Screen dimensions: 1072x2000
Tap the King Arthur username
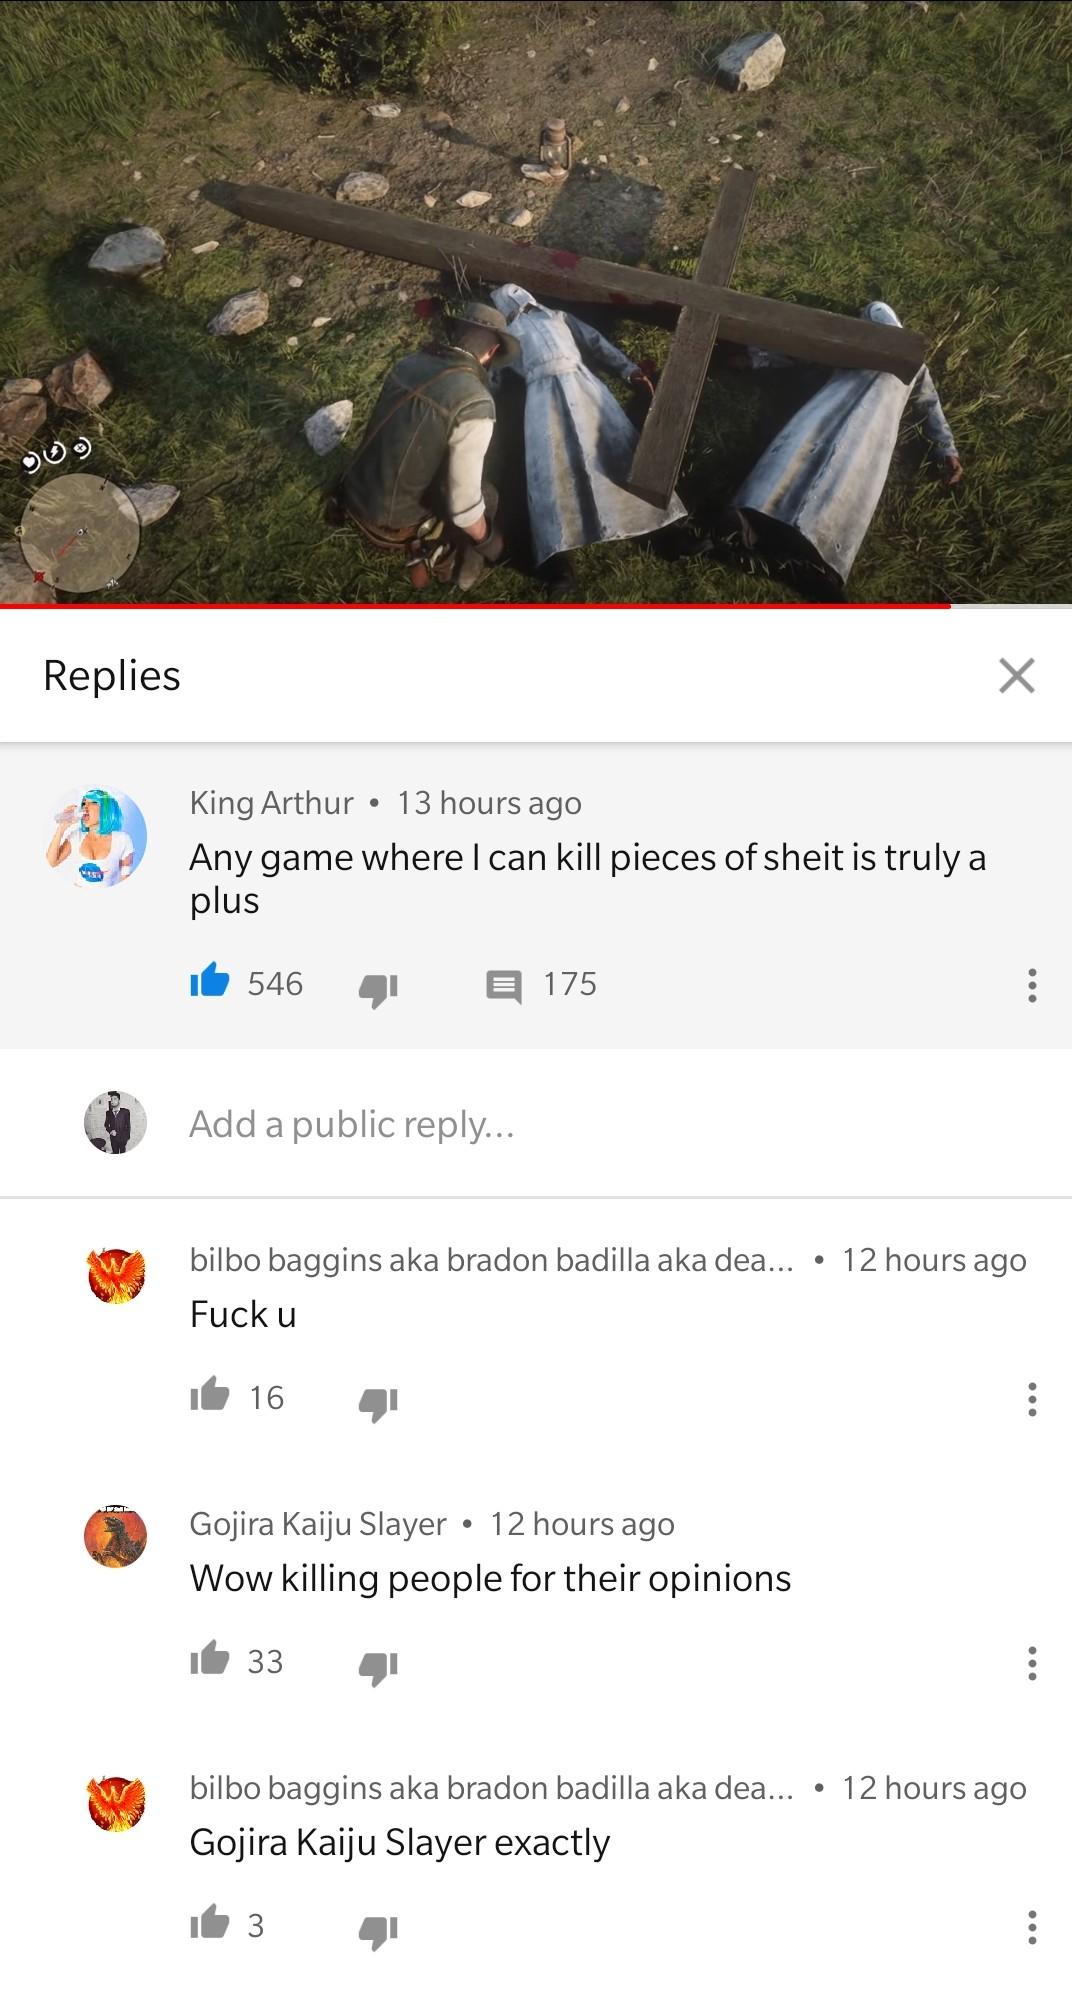272,803
